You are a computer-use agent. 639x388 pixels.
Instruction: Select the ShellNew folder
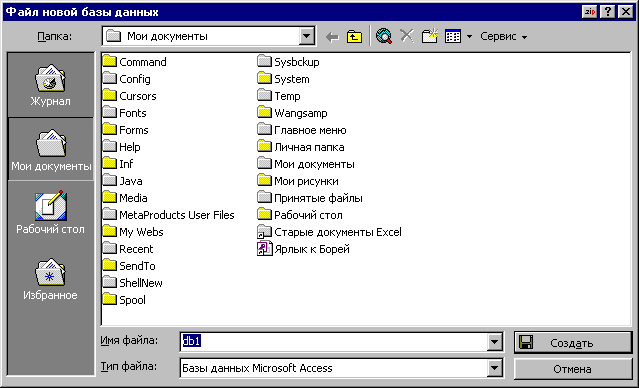click(133, 283)
